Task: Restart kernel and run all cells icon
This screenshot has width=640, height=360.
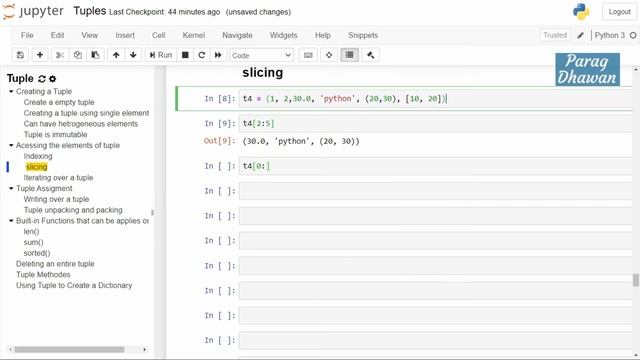Action: 218,55
